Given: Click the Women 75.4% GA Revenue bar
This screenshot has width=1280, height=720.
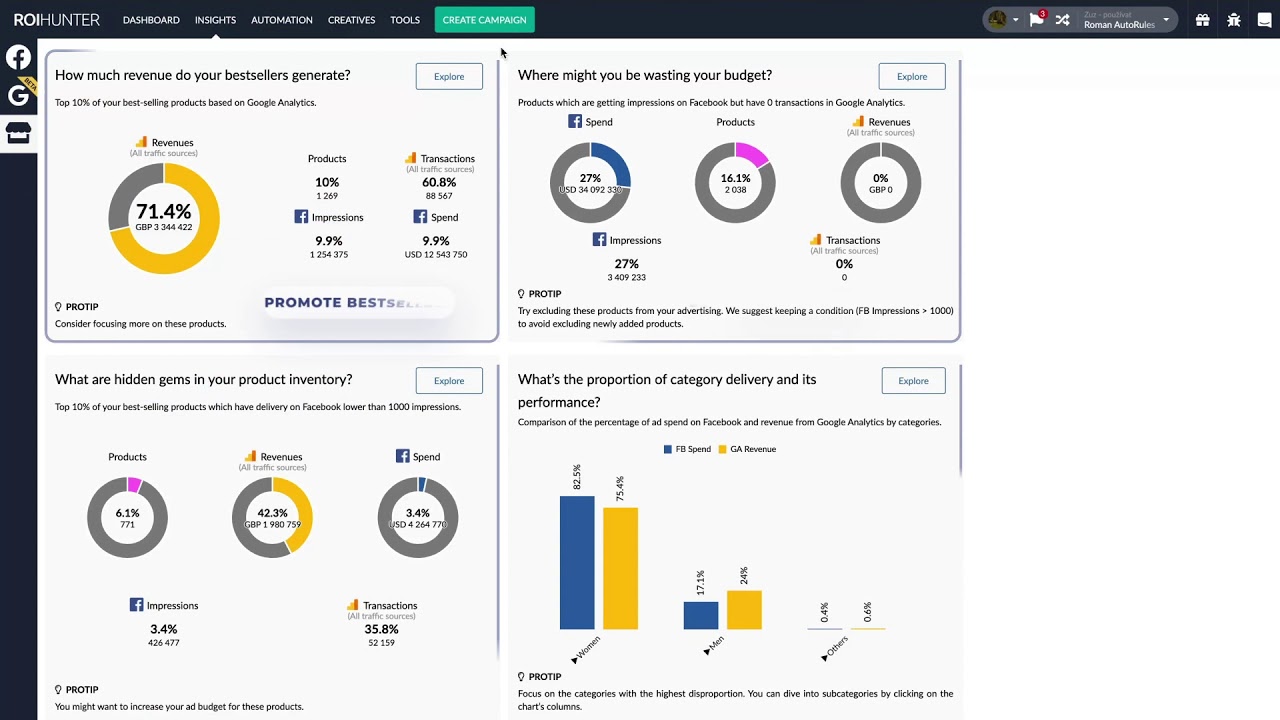Looking at the screenshot, I should pyautogui.click(x=620, y=569).
